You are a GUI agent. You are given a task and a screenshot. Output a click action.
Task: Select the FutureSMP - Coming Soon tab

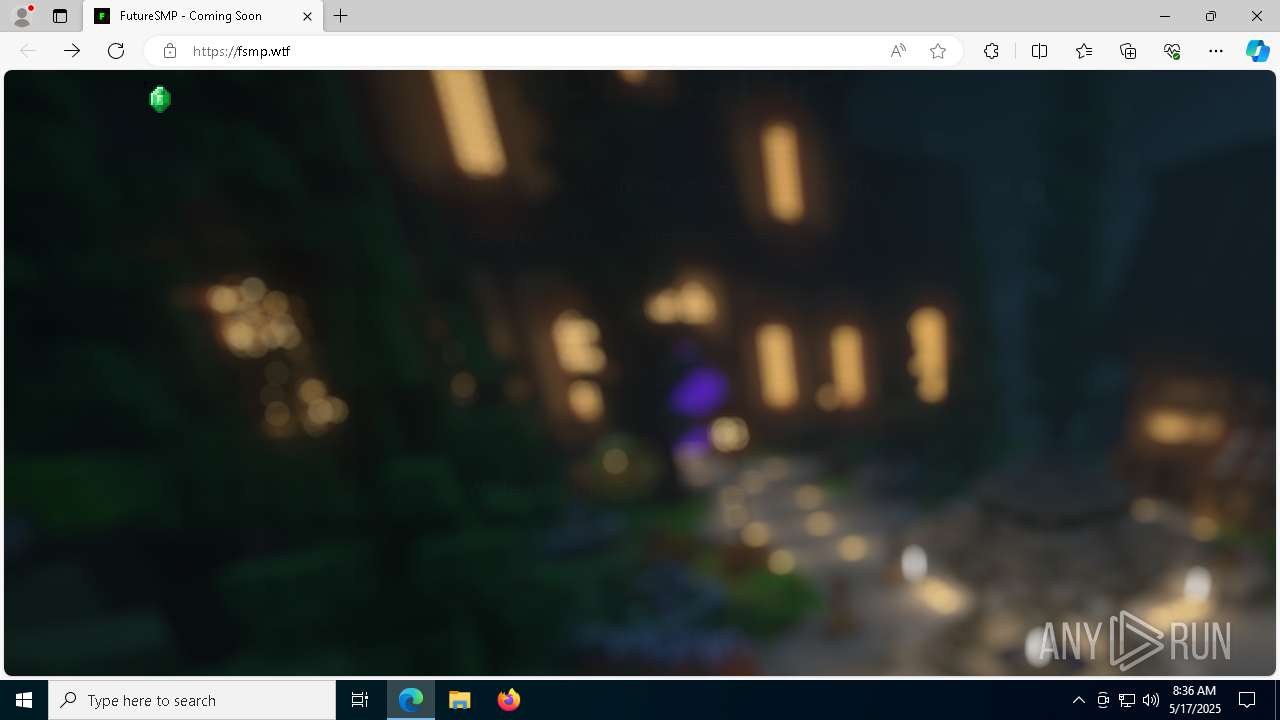(203, 16)
